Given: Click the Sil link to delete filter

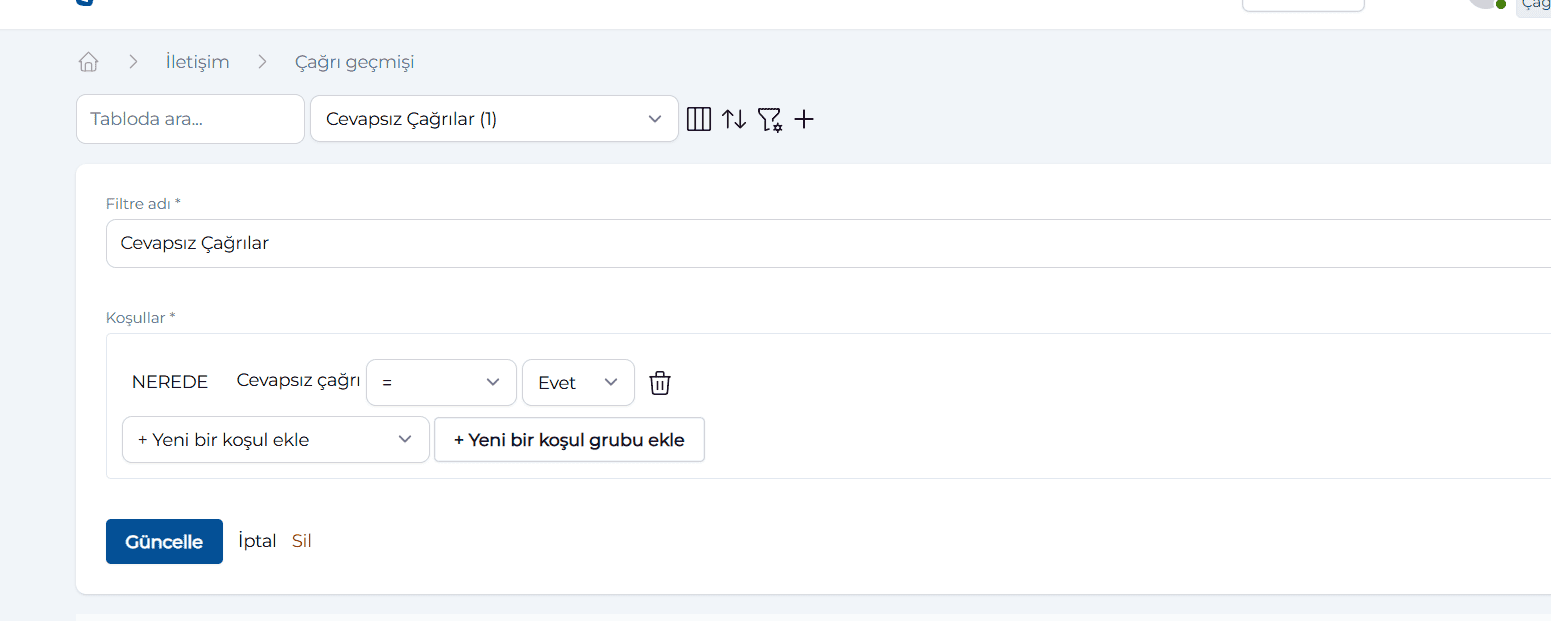Looking at the screenshot, I should click(x=301, y=541).
